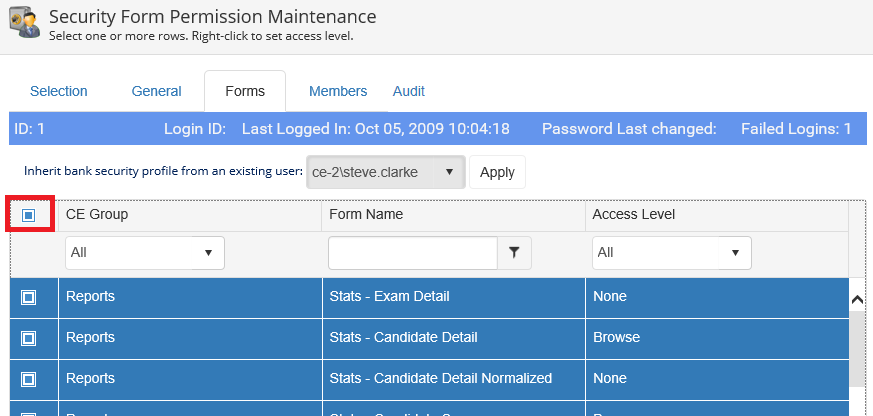Open the Access Level filter dropdown
The width and height of the screenshot is (873, 416).
coord(671,253)
